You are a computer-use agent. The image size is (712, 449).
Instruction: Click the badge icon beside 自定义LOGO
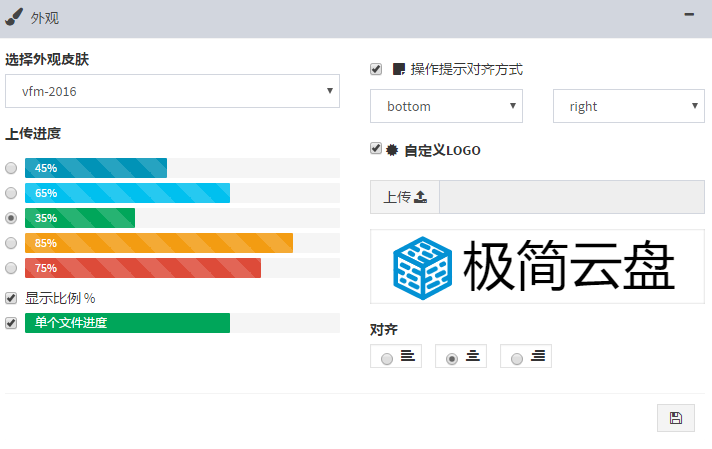[x=392, y=150]
